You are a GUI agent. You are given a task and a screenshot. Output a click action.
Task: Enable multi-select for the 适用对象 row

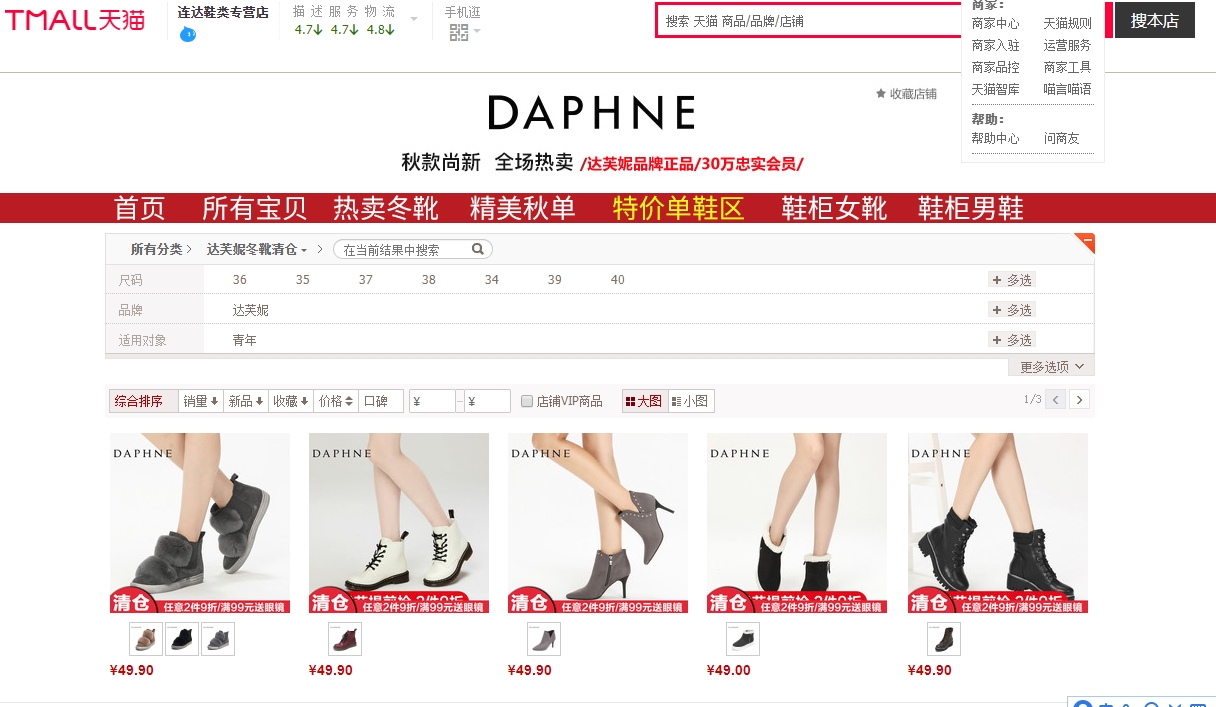pos(1012,340)
